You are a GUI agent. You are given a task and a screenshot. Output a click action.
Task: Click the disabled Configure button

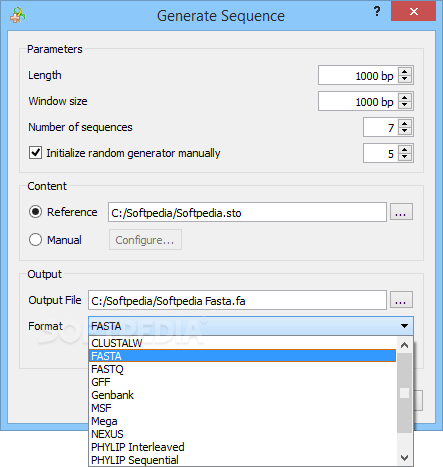pyautogui.click(x=145, y=240)
